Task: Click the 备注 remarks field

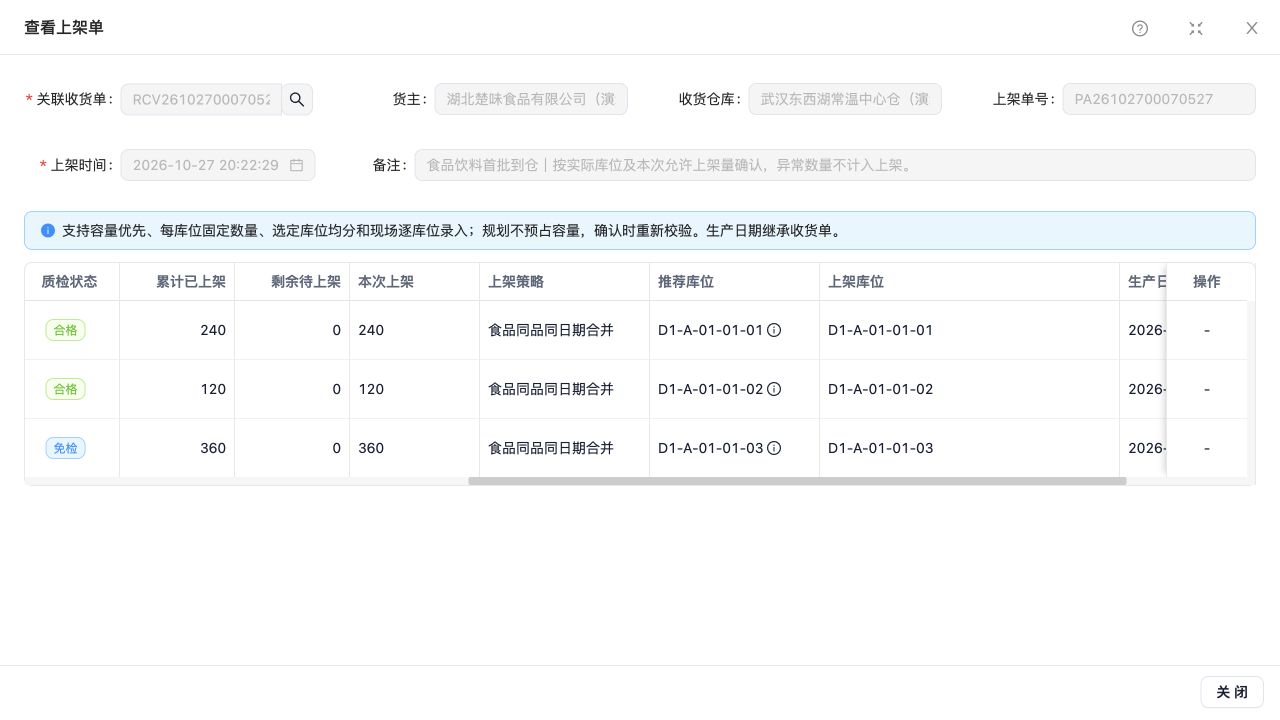Action: tap(835, 165)
